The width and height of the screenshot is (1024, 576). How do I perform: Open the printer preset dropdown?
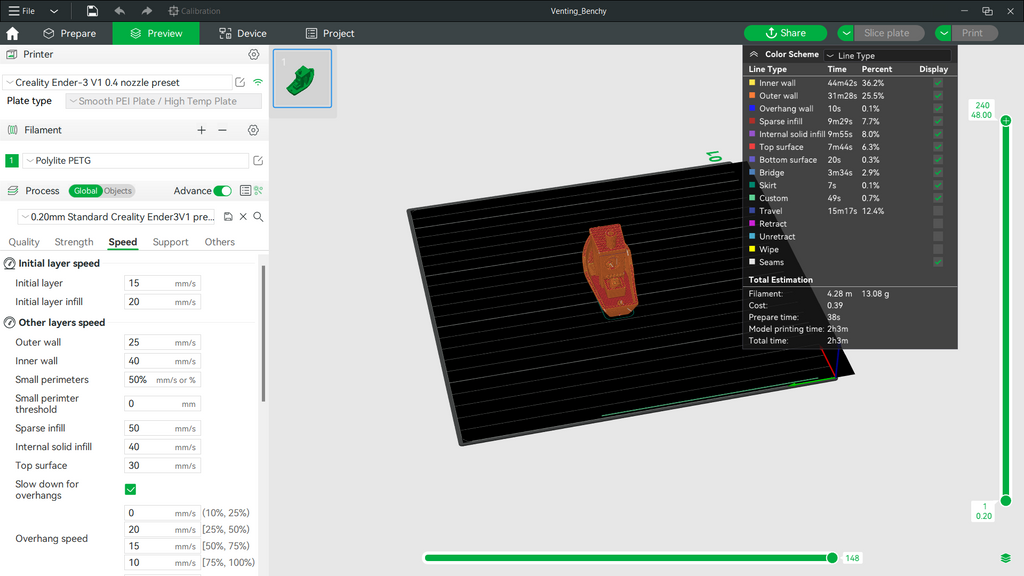pos(118,82)
